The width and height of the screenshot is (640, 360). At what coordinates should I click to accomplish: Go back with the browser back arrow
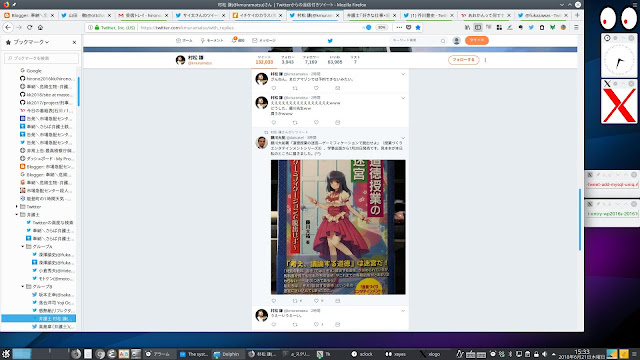[9, 27]
